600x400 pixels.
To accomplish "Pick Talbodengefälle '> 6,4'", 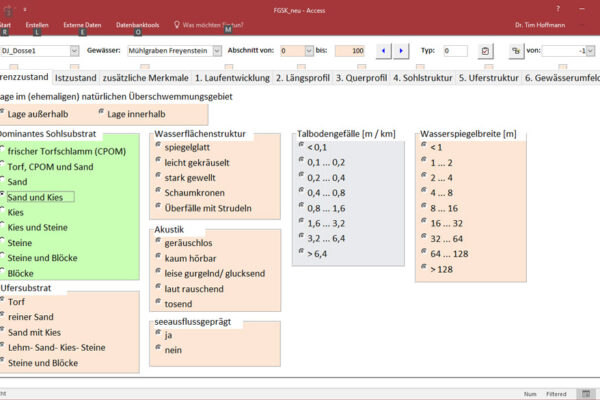I will click(313, 254).
